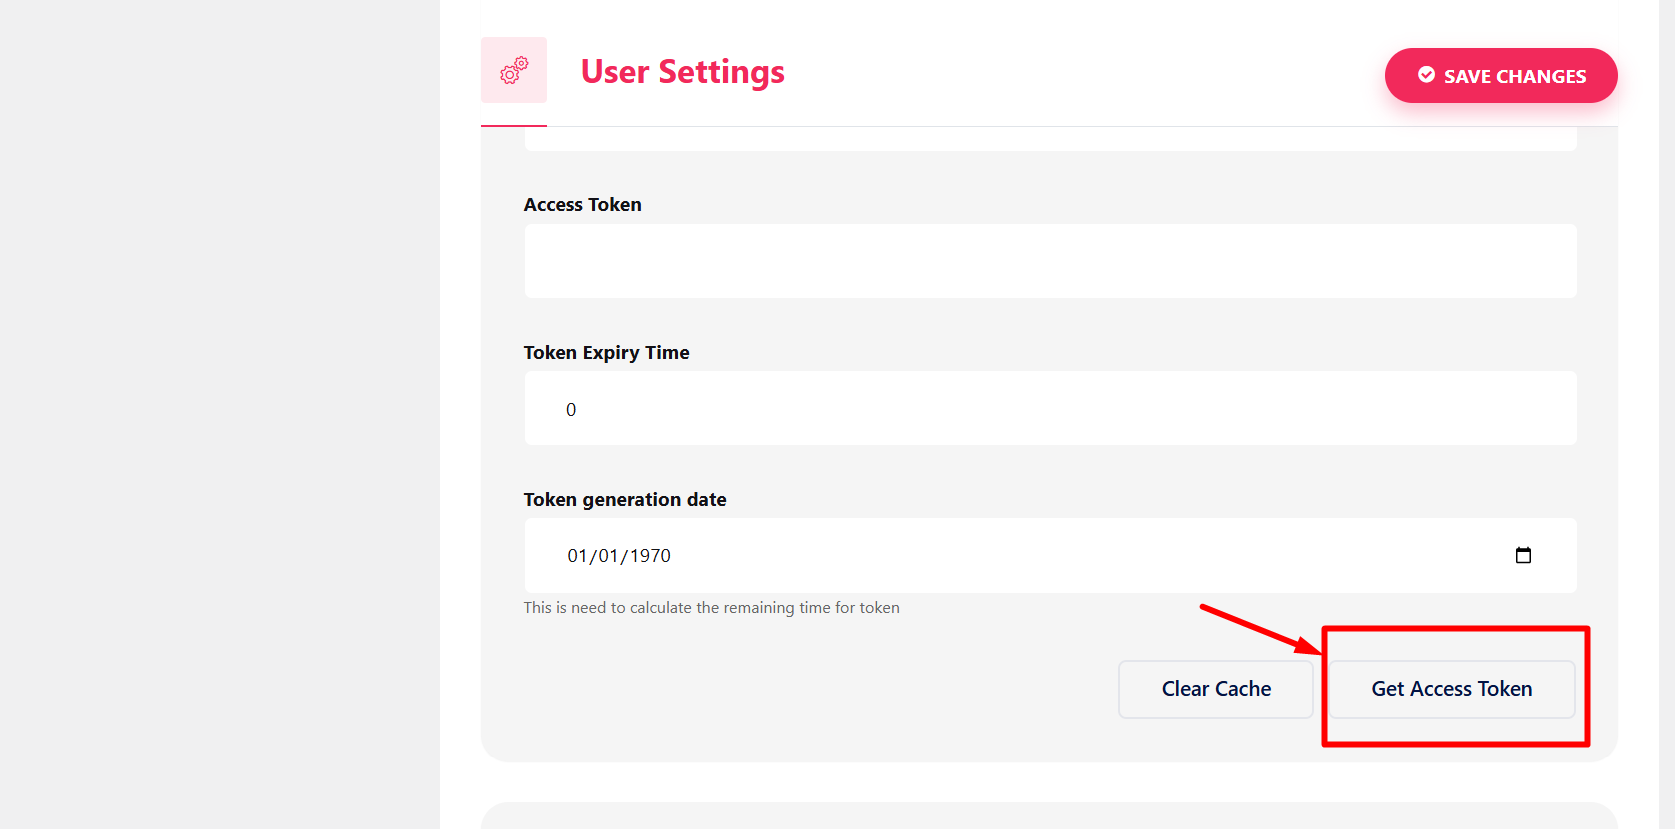This screenshot has width=1675, height=829.
Task: Click the Token generation date label
Action: (x=625, y=500)
